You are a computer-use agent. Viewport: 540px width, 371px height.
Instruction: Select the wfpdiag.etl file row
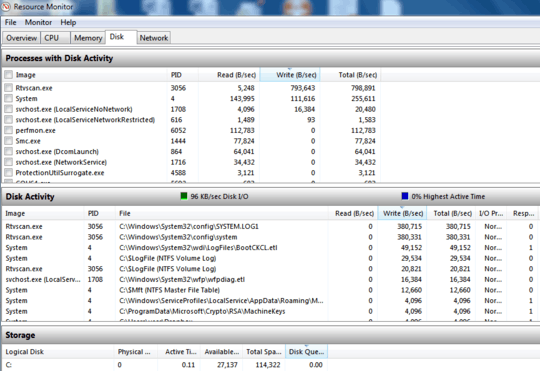(270, 279)
